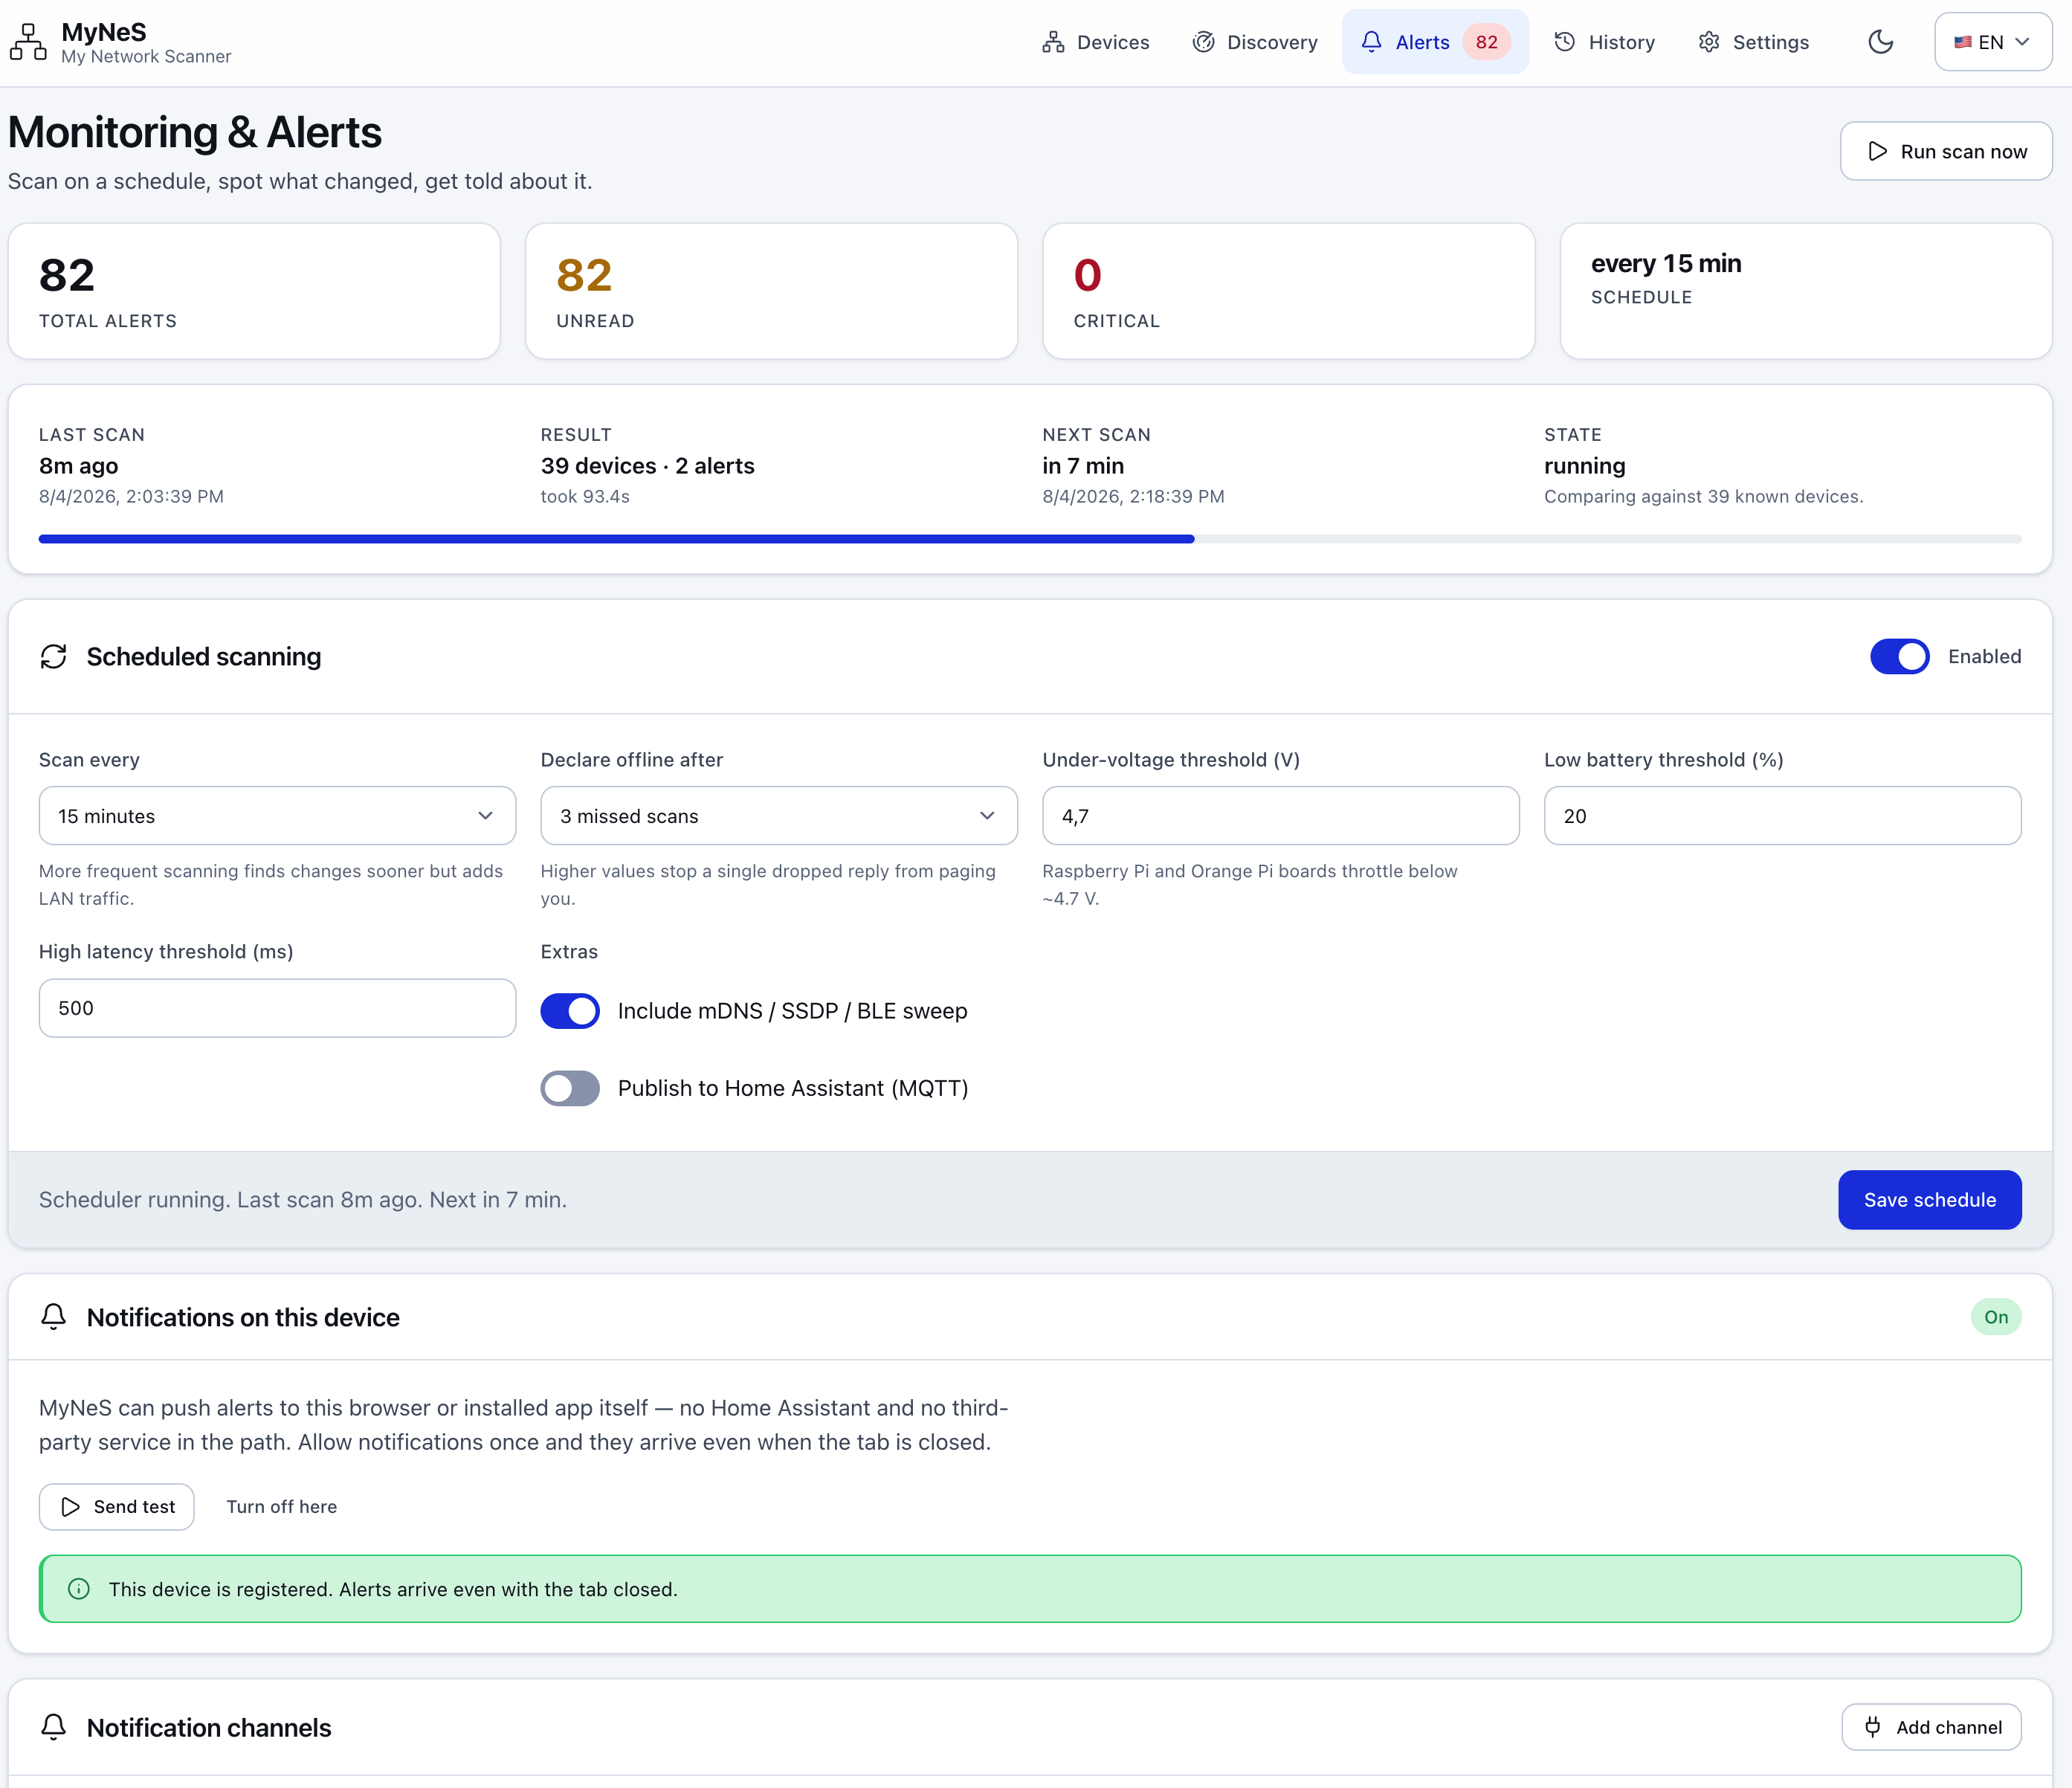
Task: Open the Scan every 15 minutes dropdown
Action: [277, 816]
